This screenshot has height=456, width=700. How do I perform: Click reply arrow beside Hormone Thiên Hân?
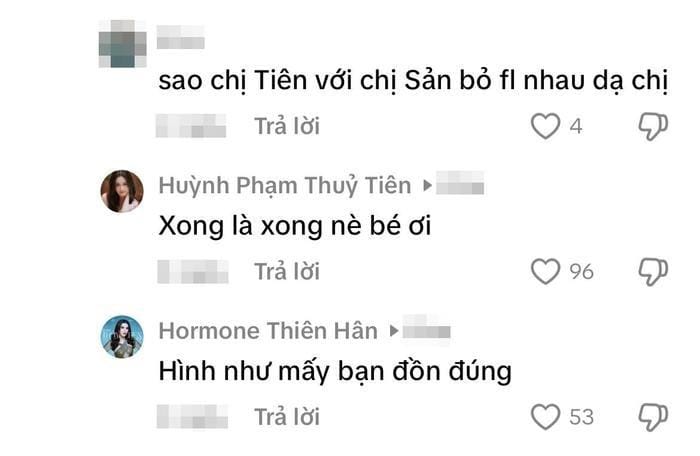393,331
